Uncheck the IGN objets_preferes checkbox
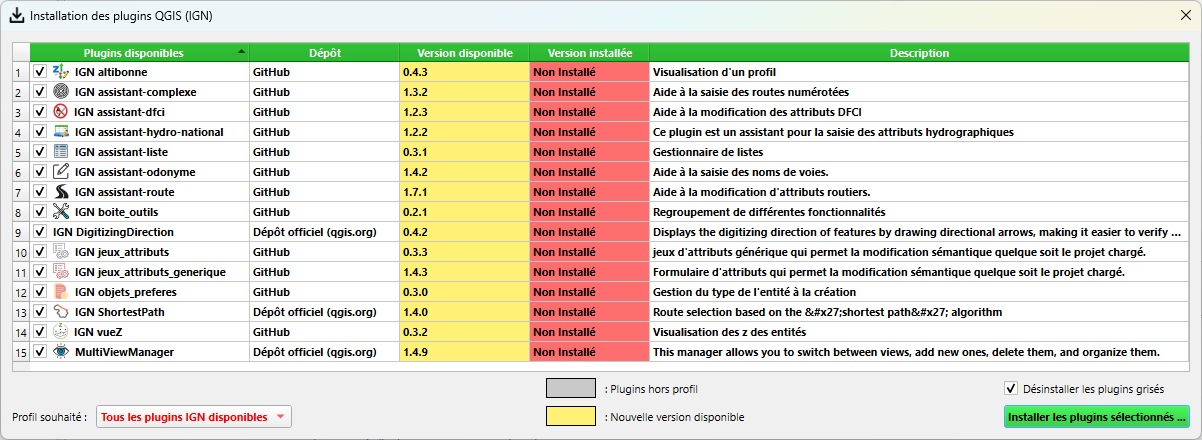The width and height of the screenshot is (1202, 440). tap(40, 291)
